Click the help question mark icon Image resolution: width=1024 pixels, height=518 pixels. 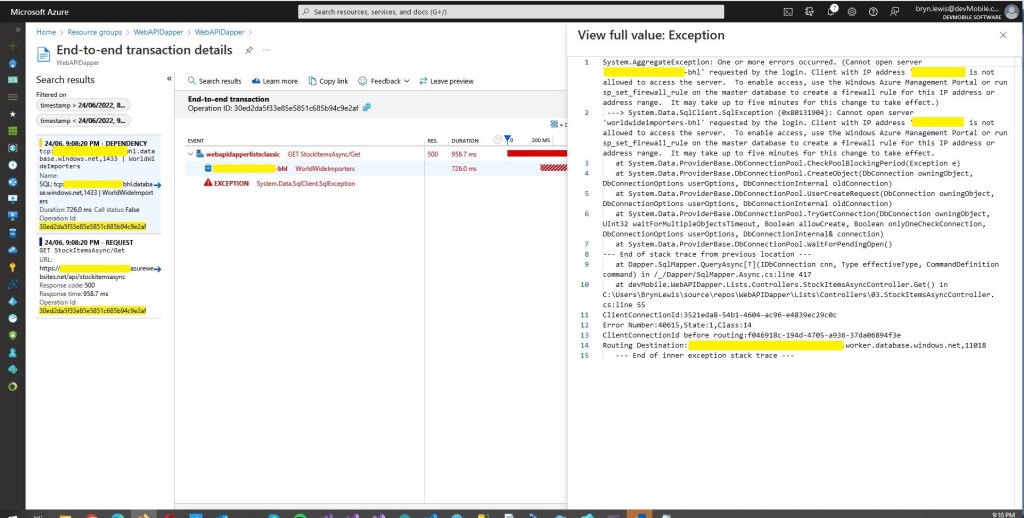(875, 12)
